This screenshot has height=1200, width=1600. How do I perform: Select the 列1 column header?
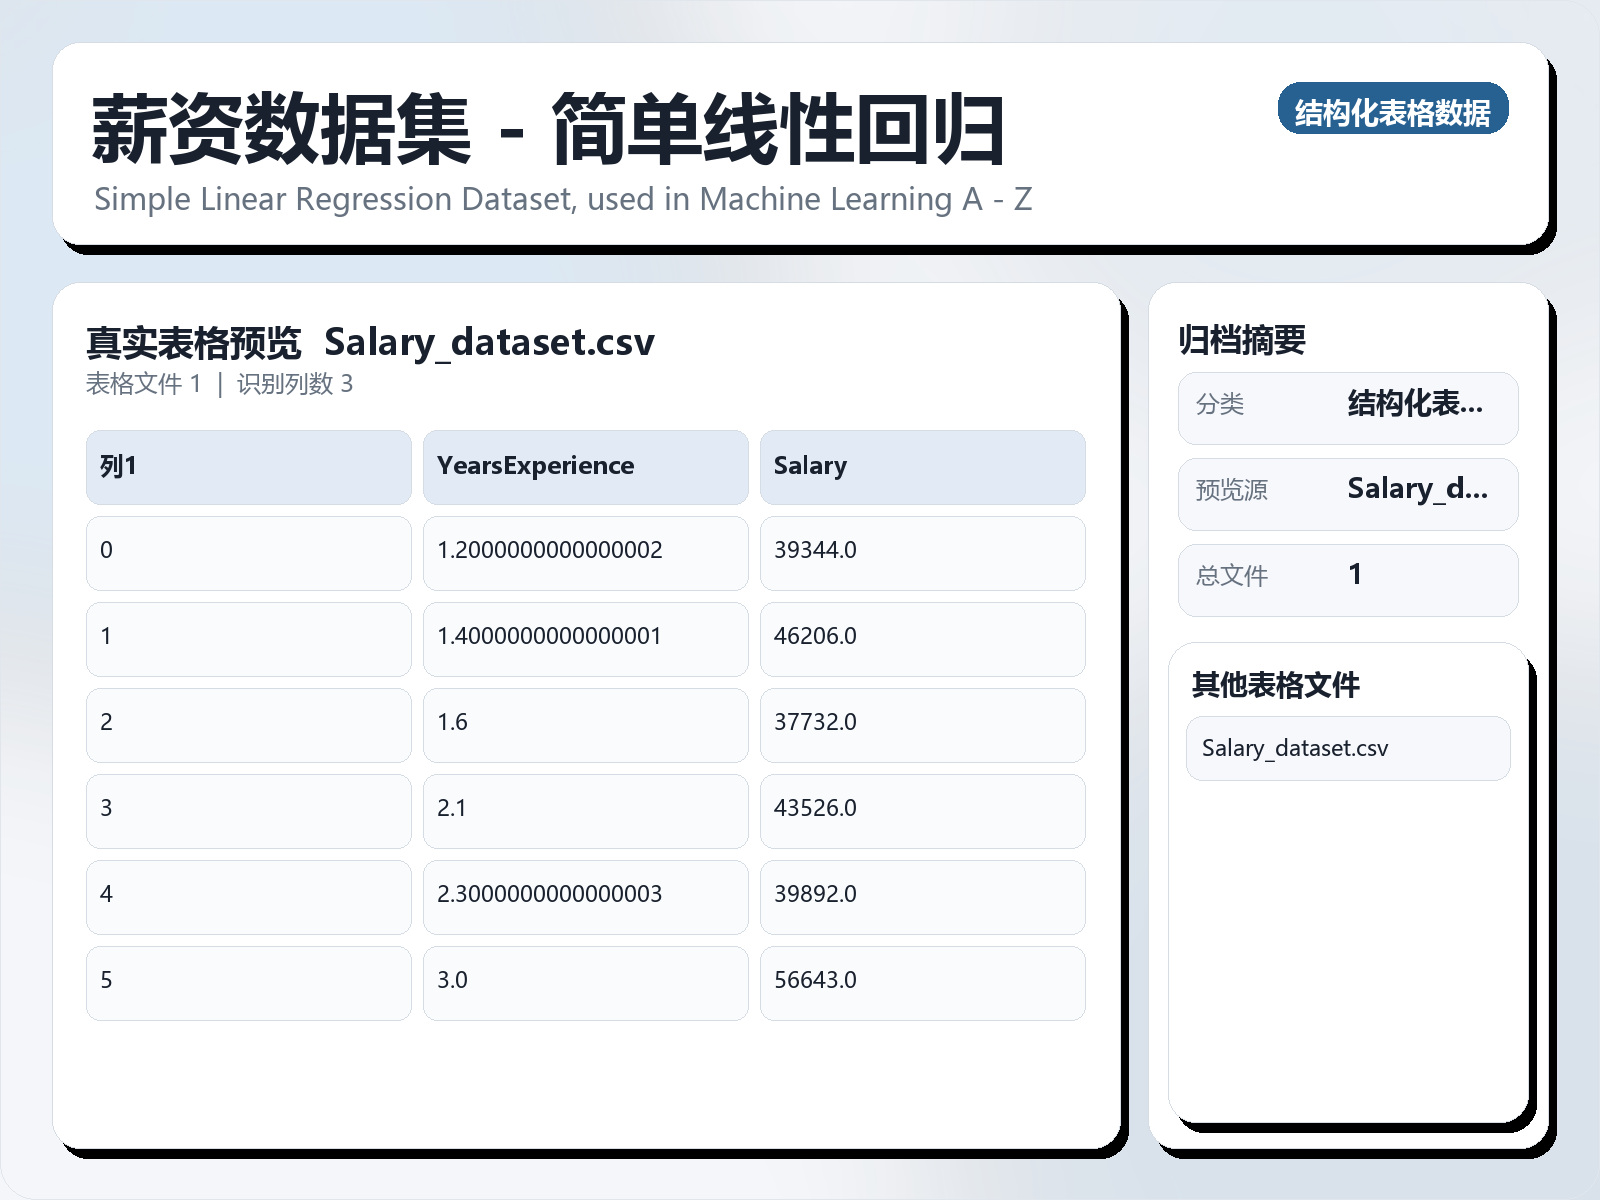pyautogui.click(x=247, y=466)
